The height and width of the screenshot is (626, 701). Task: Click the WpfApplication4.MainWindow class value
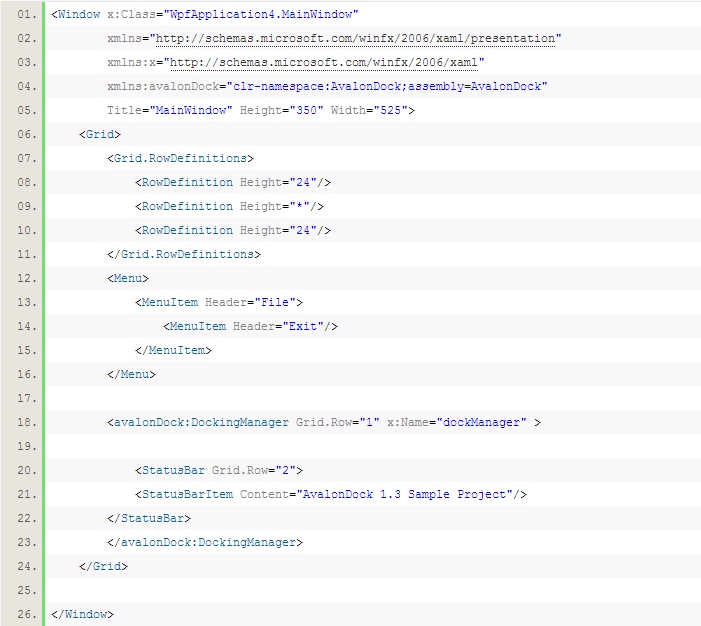tap(254, 14)
